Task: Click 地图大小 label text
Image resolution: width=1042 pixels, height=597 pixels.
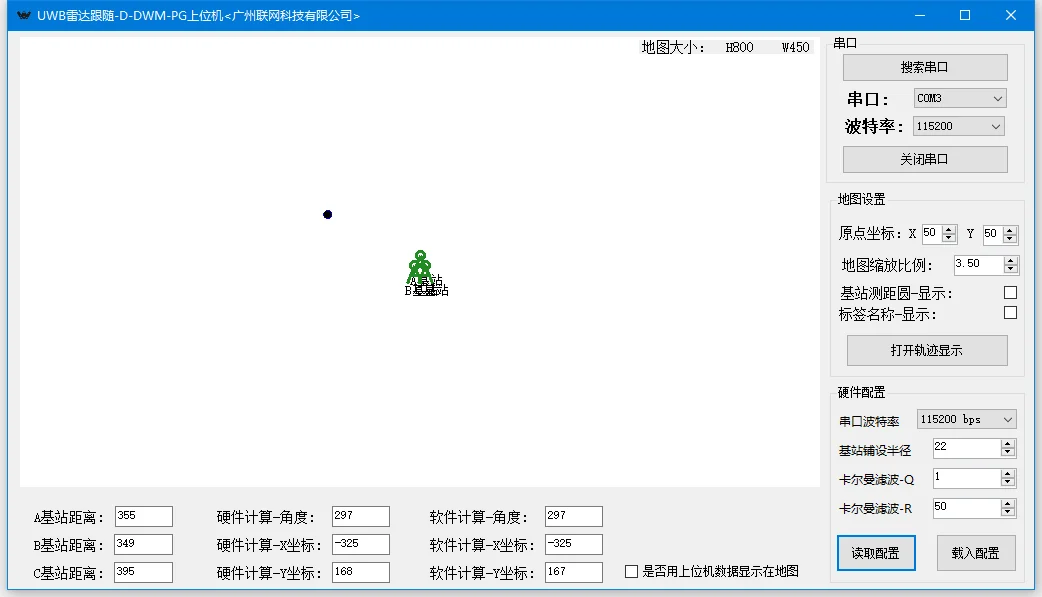Action: 673,47
